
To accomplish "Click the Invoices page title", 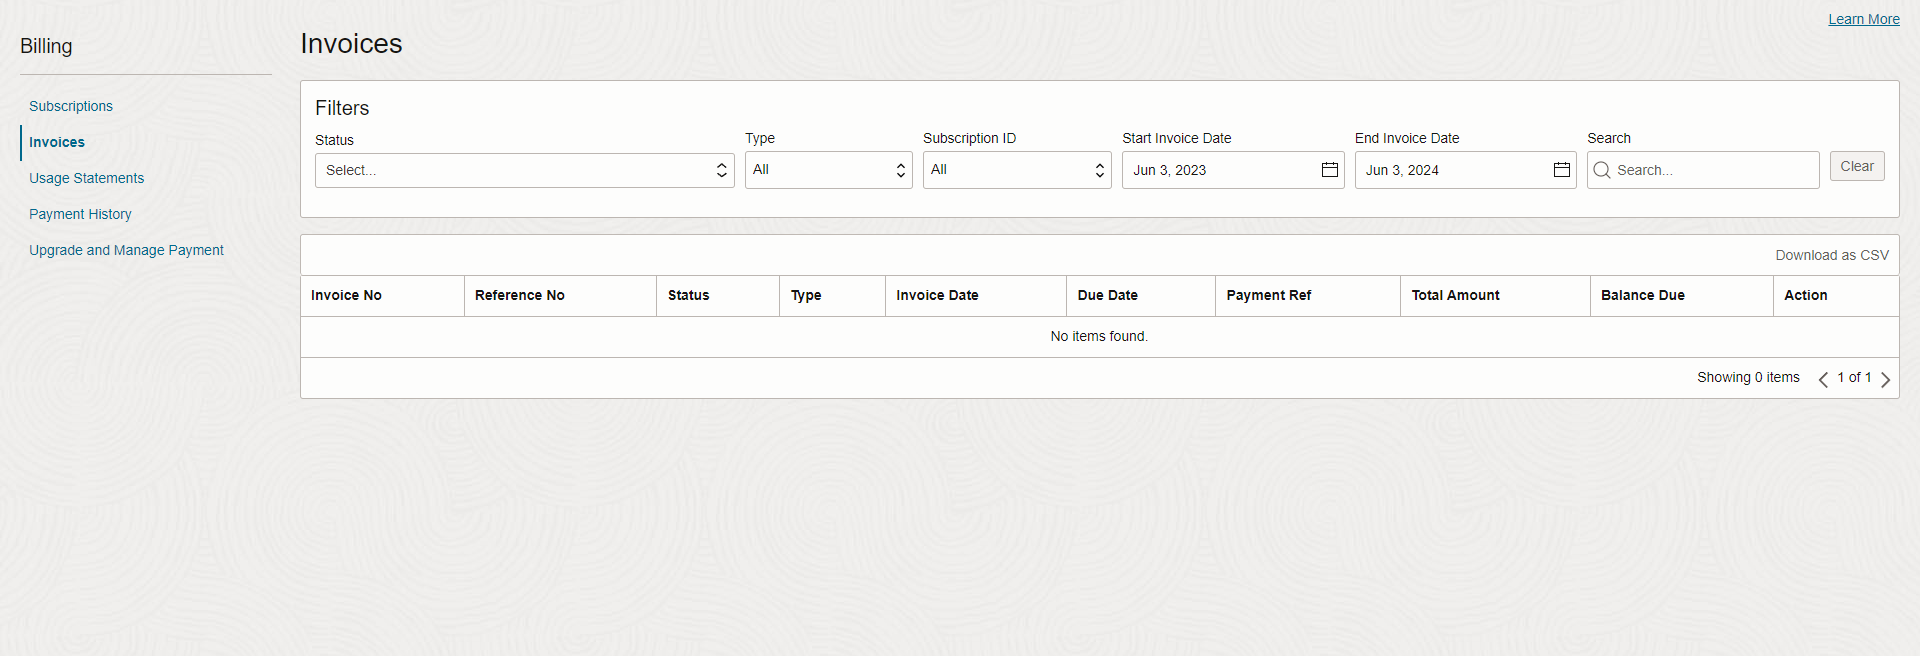I will tap(351, 44).
